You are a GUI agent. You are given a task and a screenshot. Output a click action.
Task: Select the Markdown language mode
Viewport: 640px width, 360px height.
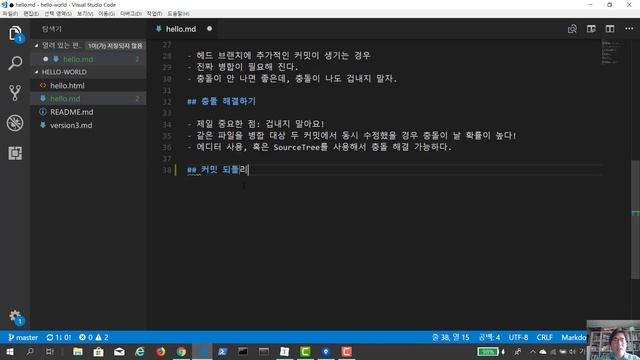(x=574, y=338)
